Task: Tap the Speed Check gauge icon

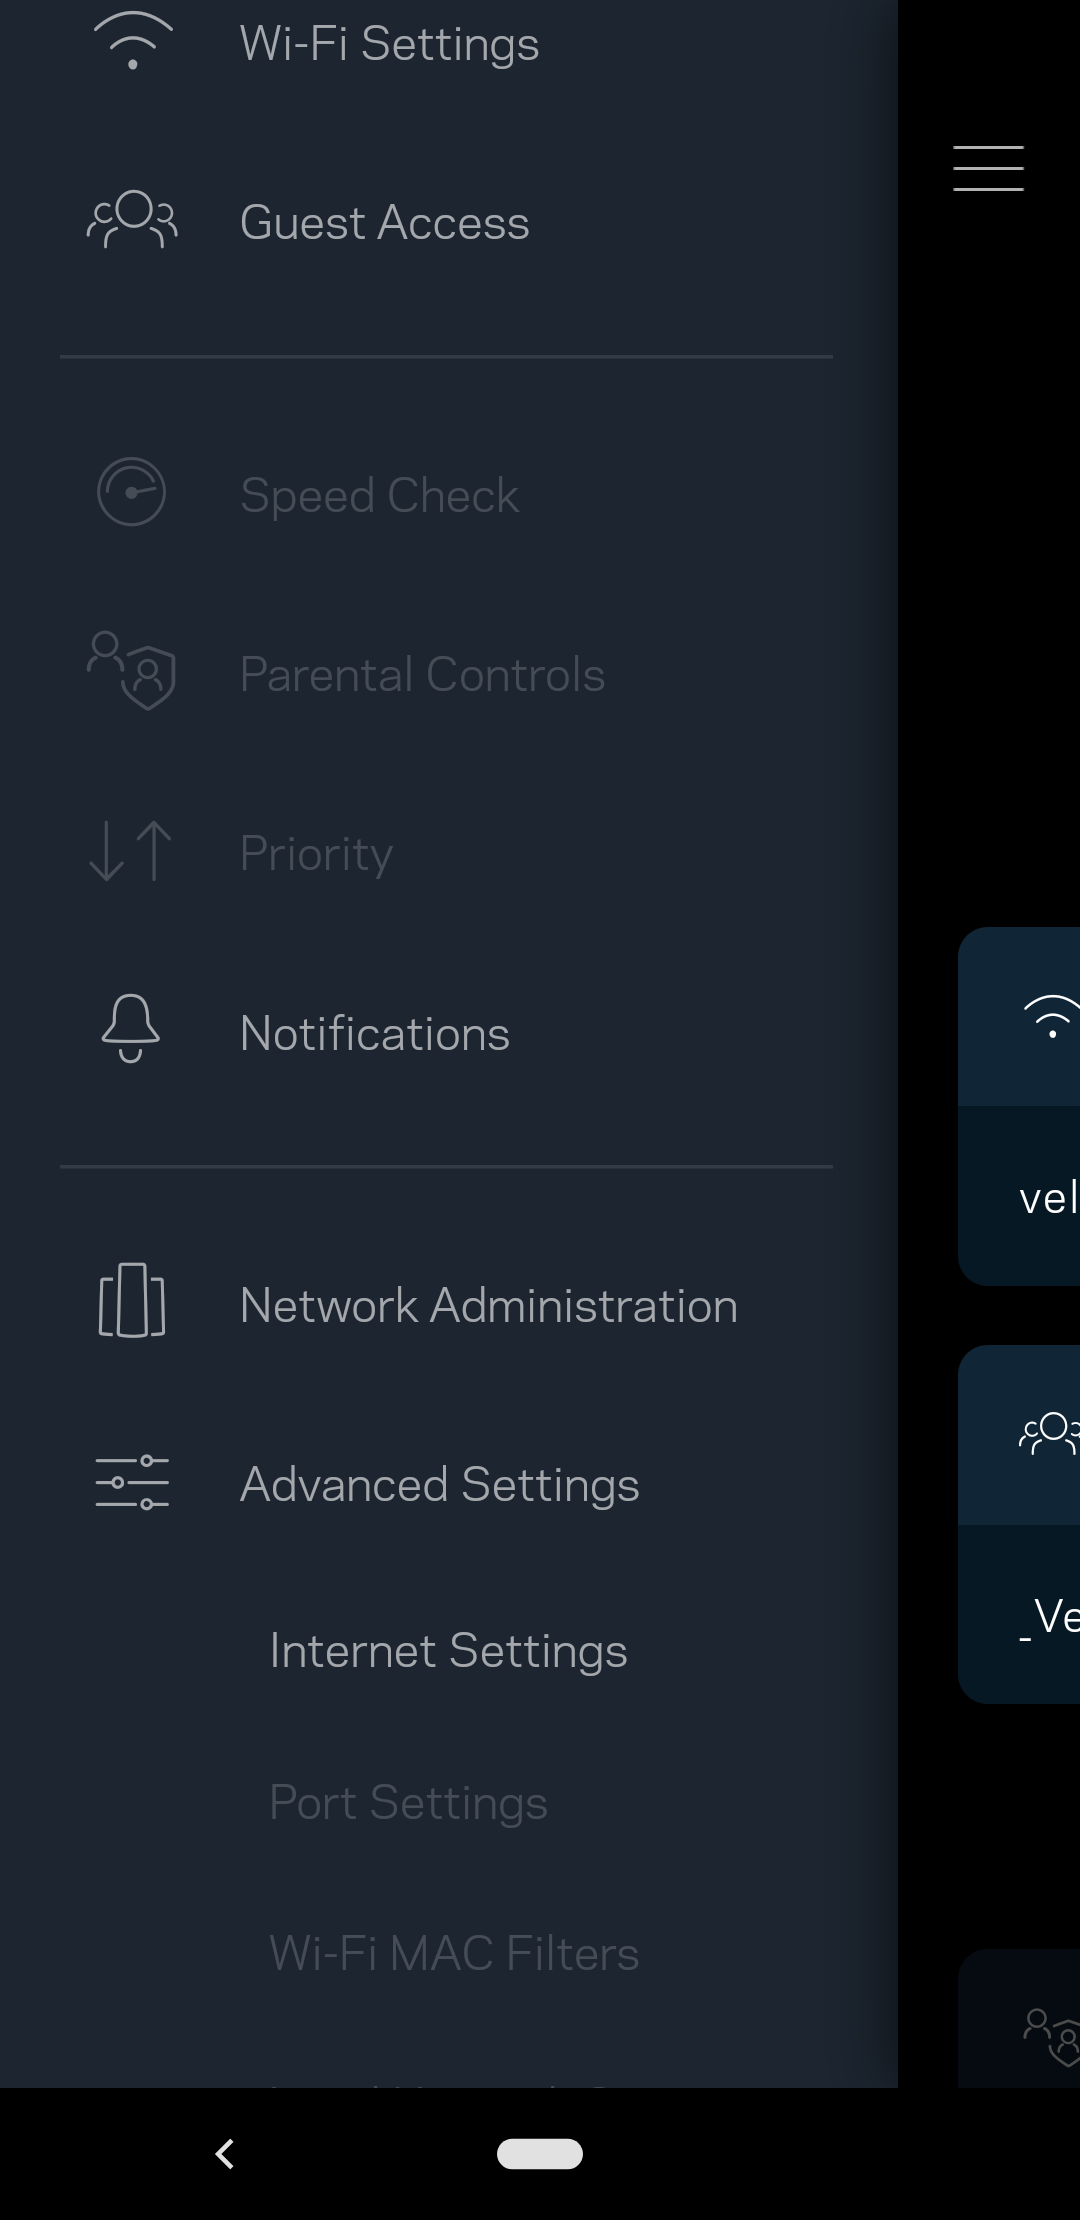Action: click(131, 492)
